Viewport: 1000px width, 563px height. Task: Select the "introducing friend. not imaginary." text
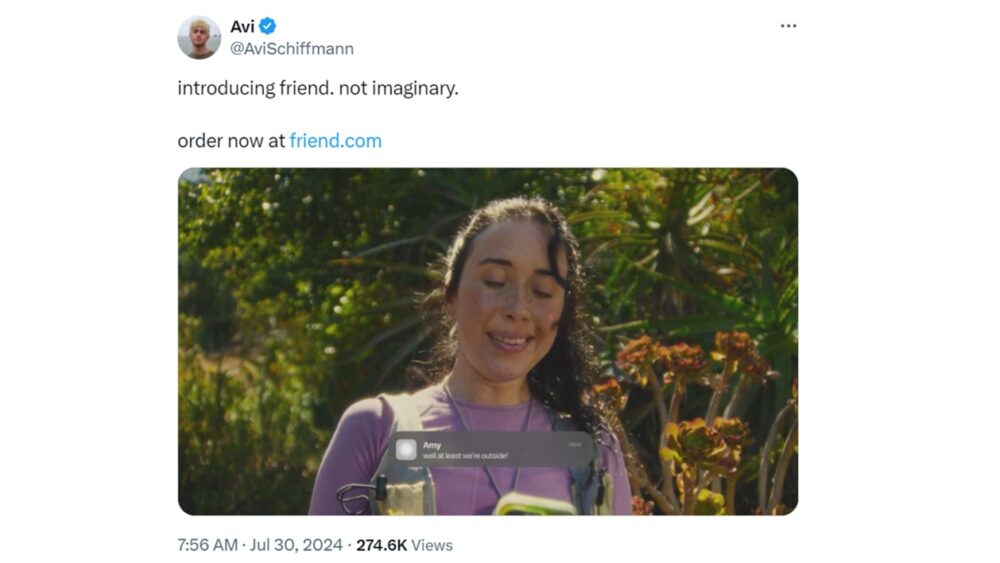317,88
